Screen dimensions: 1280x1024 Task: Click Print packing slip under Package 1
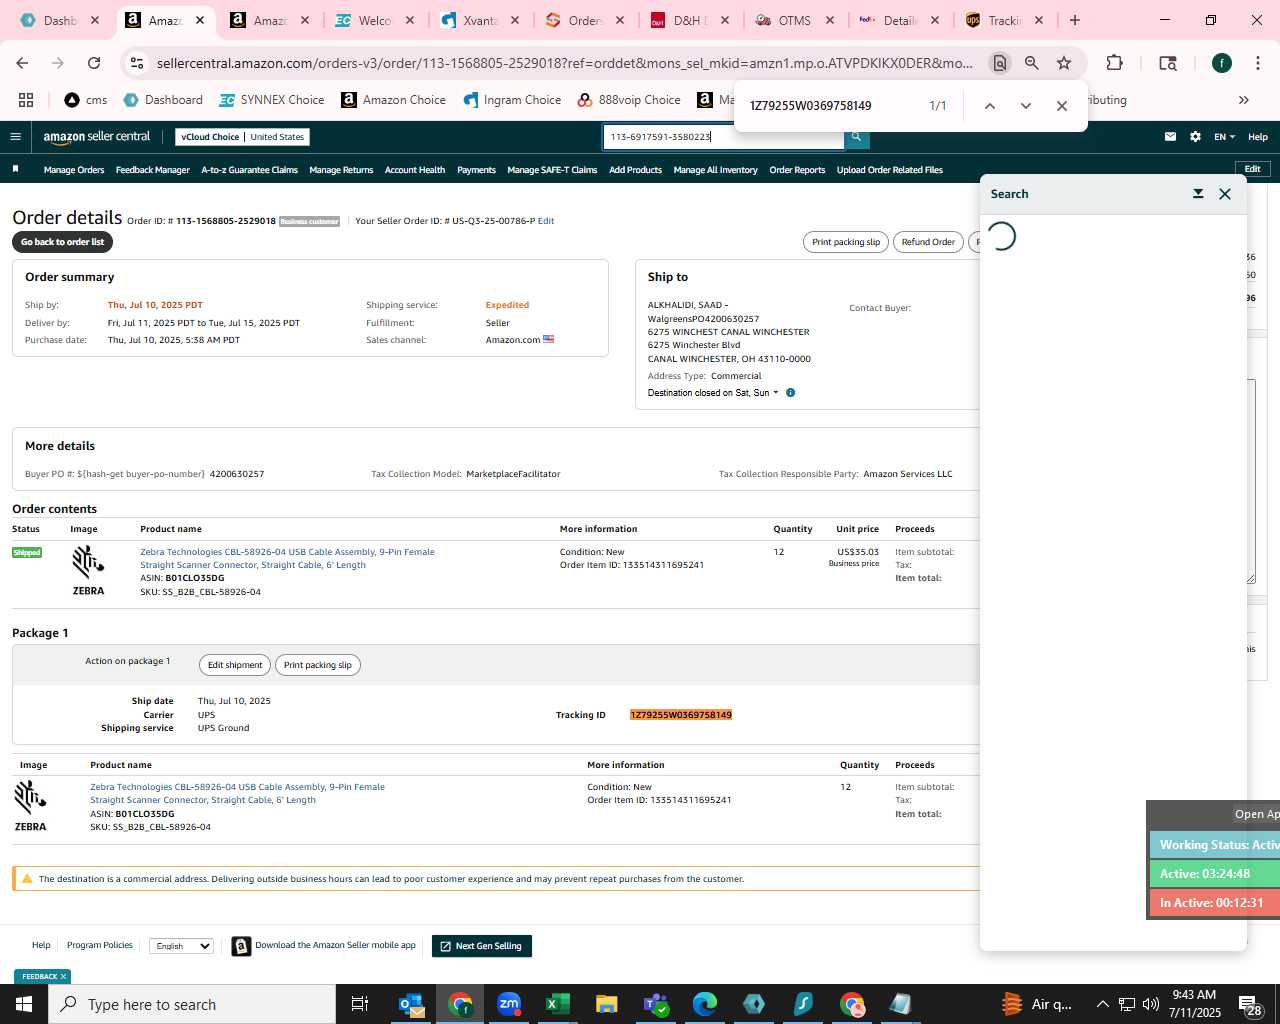(318, 665)
